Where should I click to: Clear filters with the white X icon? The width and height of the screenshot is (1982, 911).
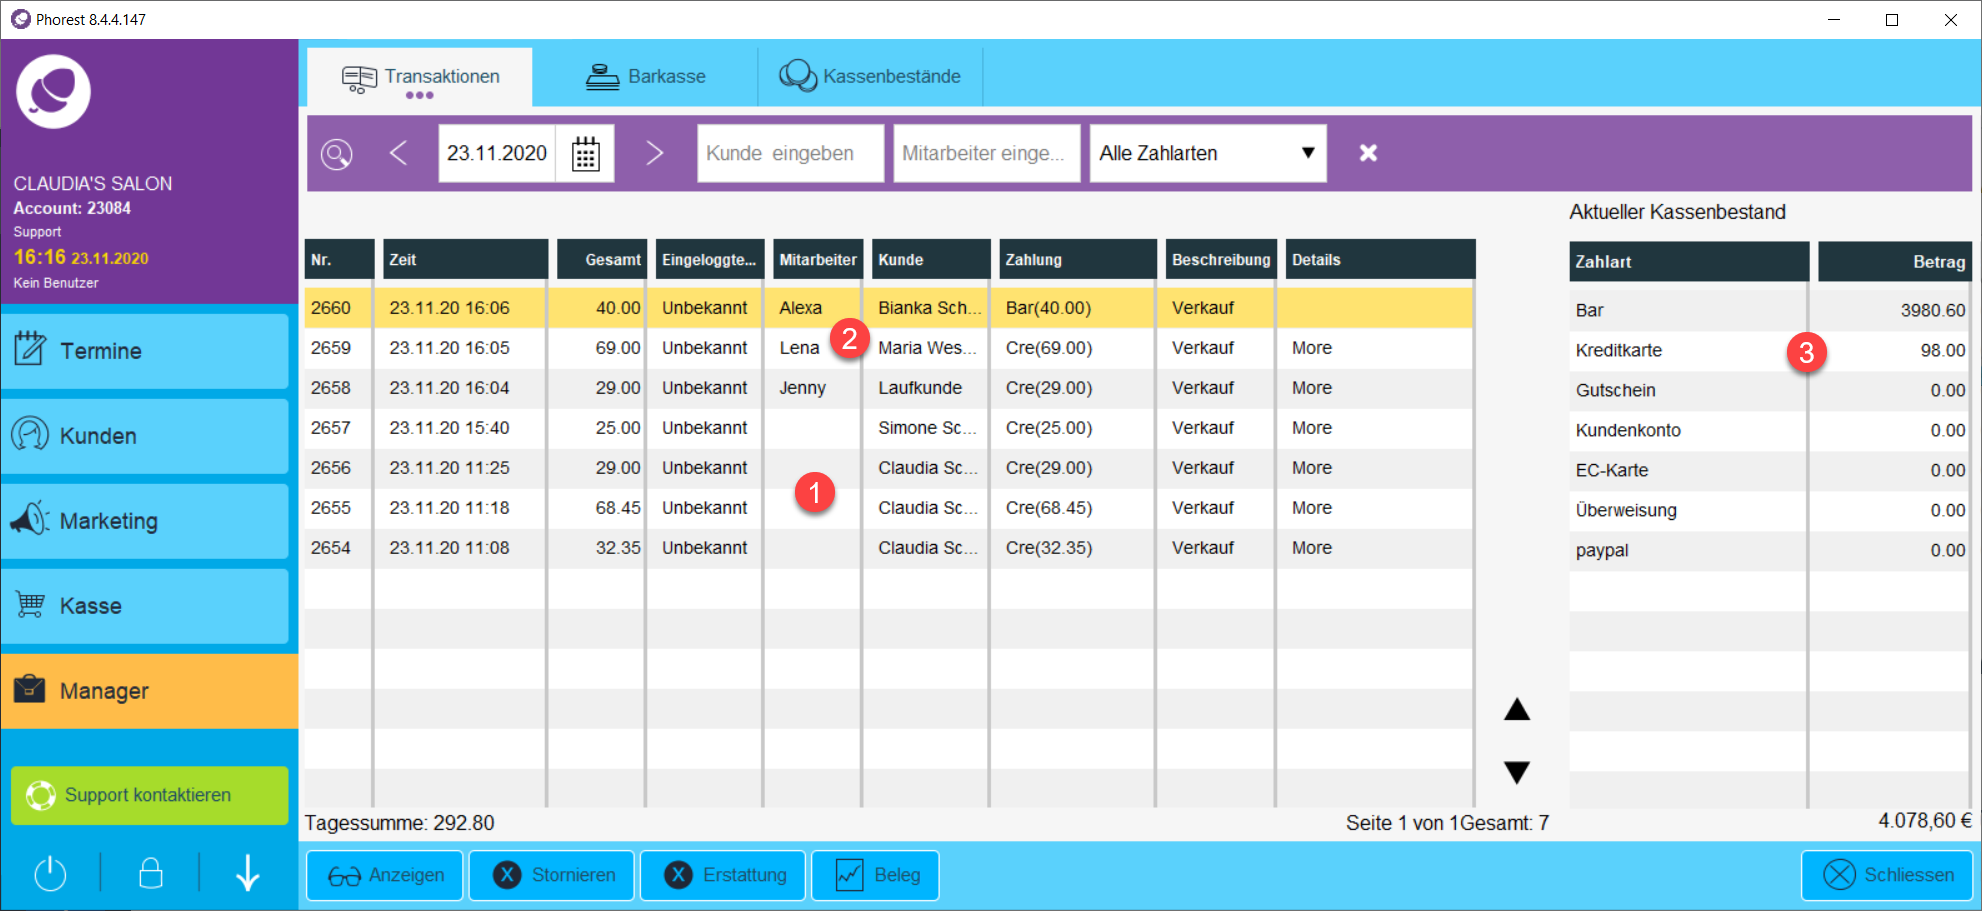(x=1368, y=153)
